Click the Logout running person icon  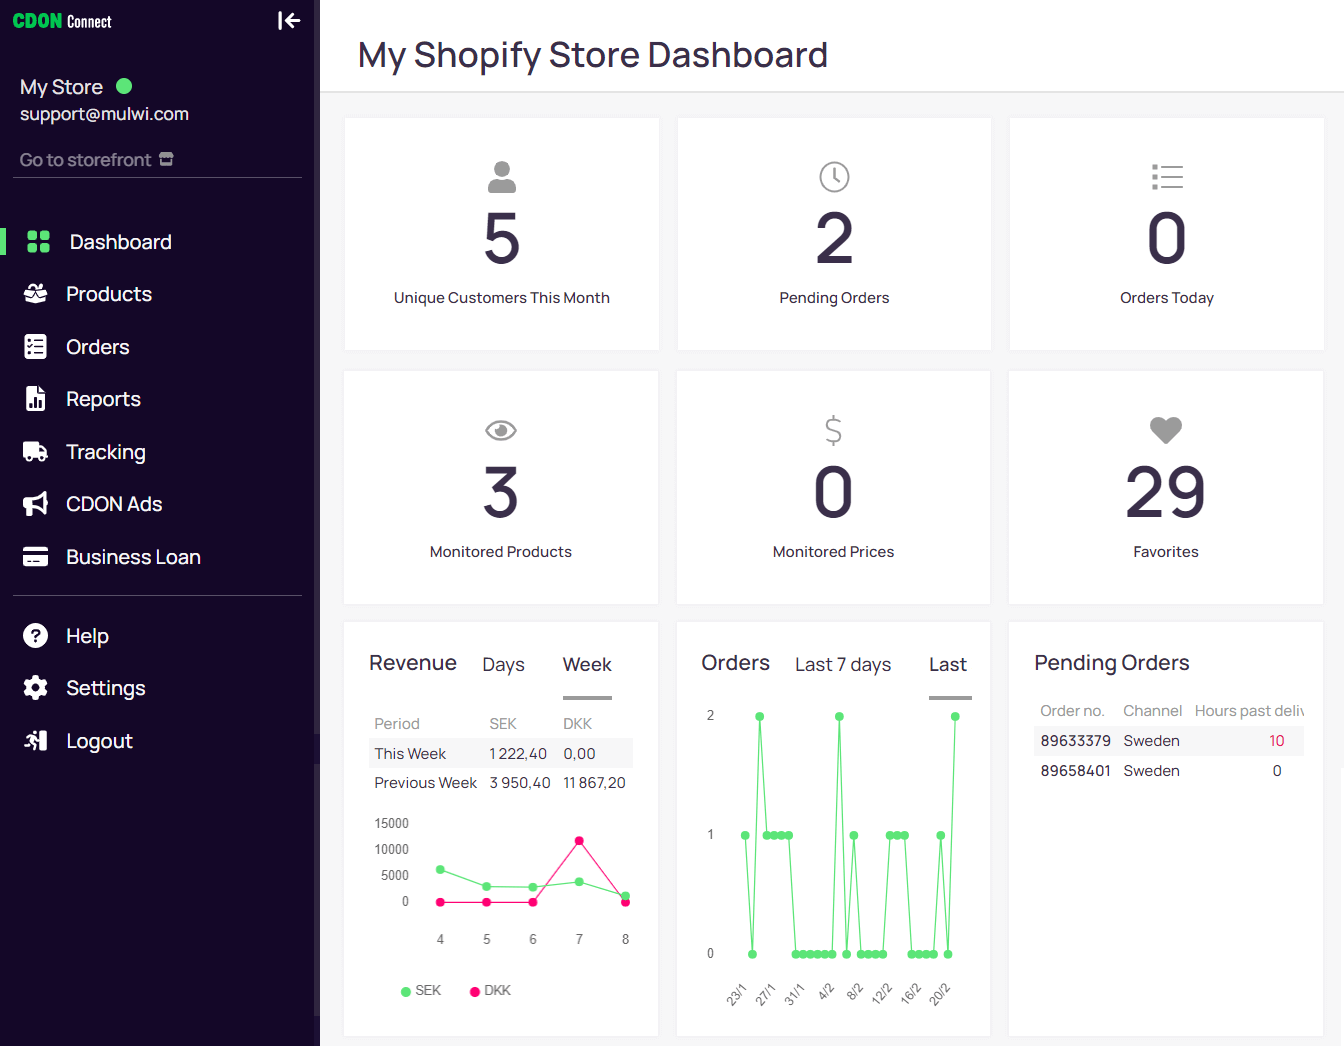click(36, 740)
